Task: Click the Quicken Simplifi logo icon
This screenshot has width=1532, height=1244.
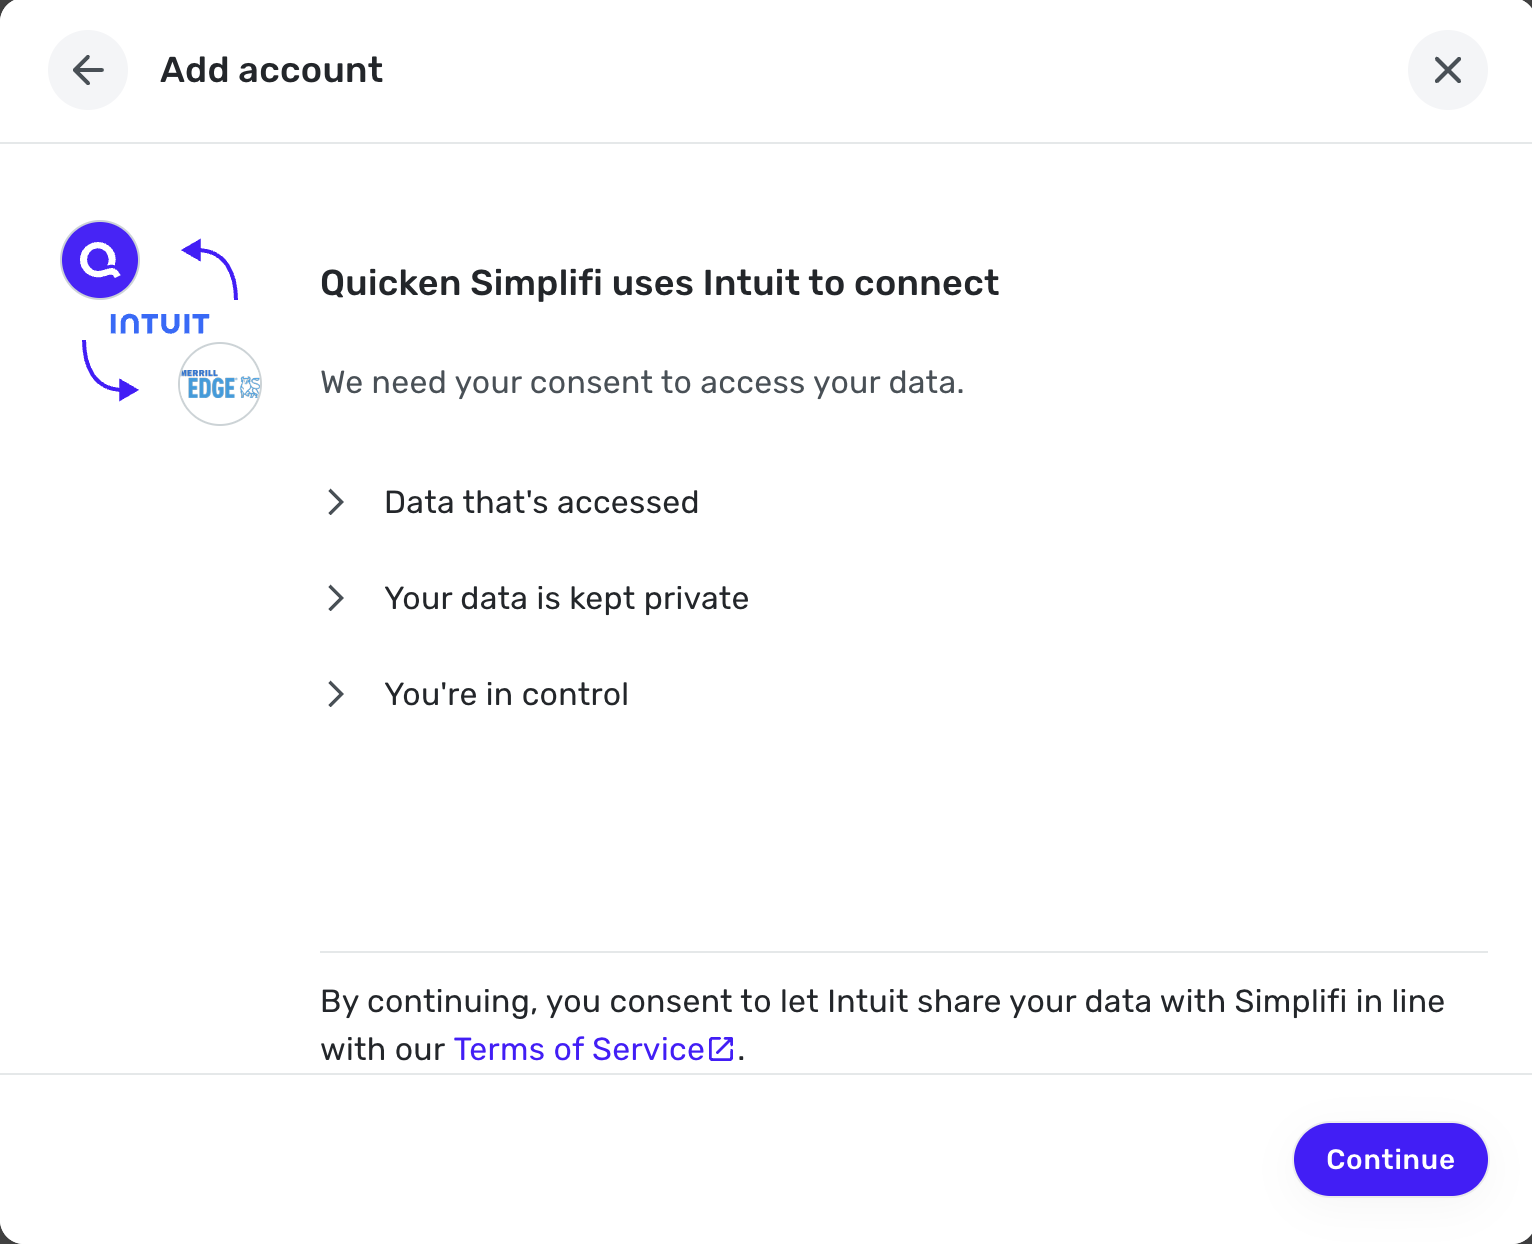Action: pos(100,260)
